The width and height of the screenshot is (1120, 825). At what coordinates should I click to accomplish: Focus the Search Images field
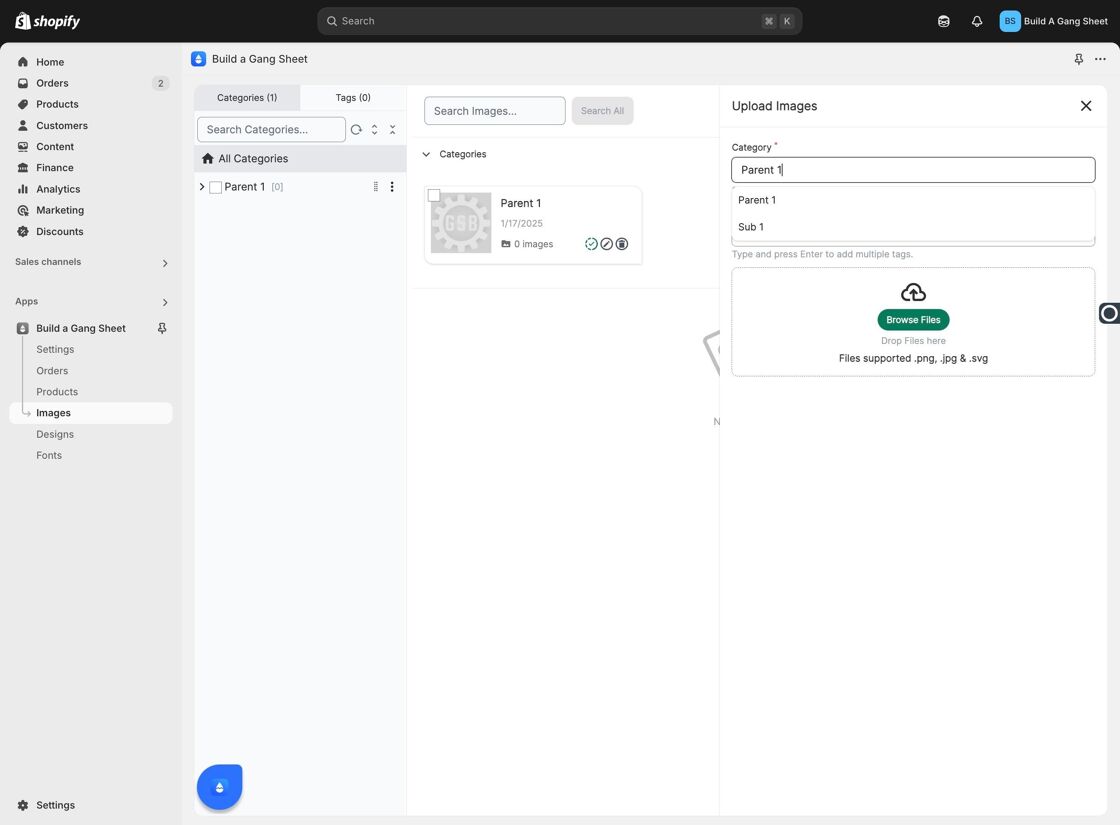click(x=494, y=111)
